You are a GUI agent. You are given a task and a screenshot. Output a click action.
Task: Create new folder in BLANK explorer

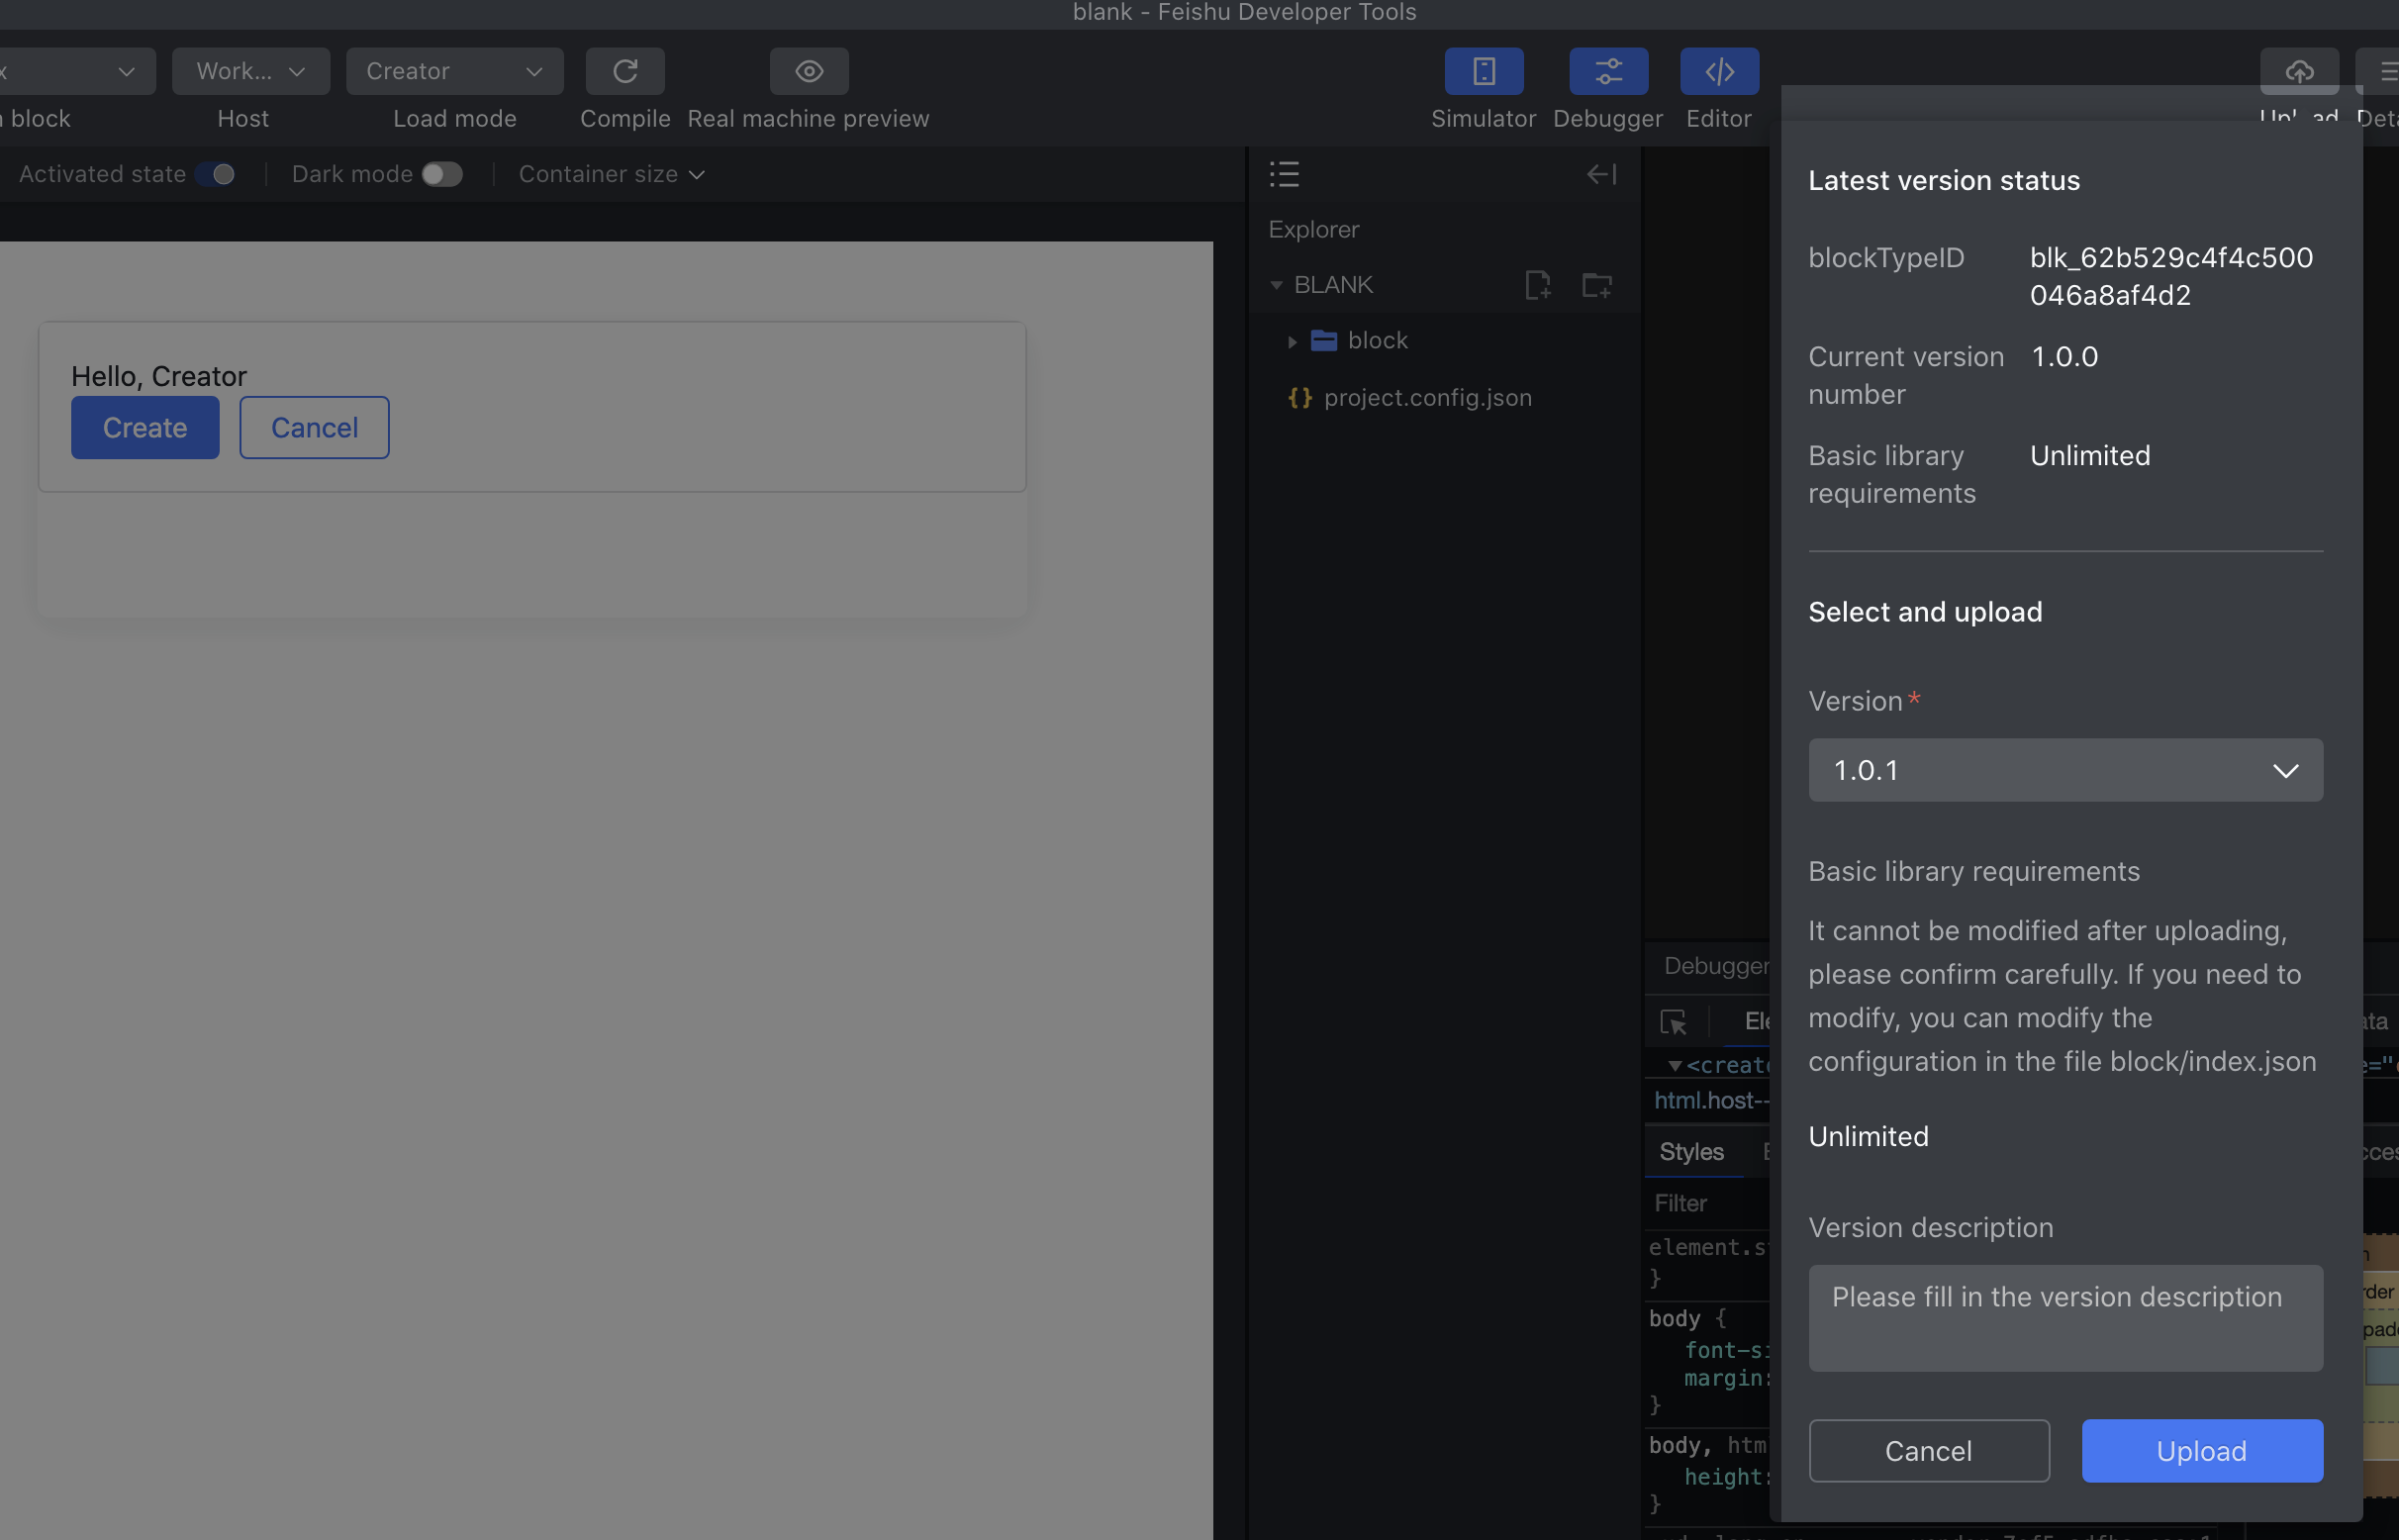(x=1596, y=285)
